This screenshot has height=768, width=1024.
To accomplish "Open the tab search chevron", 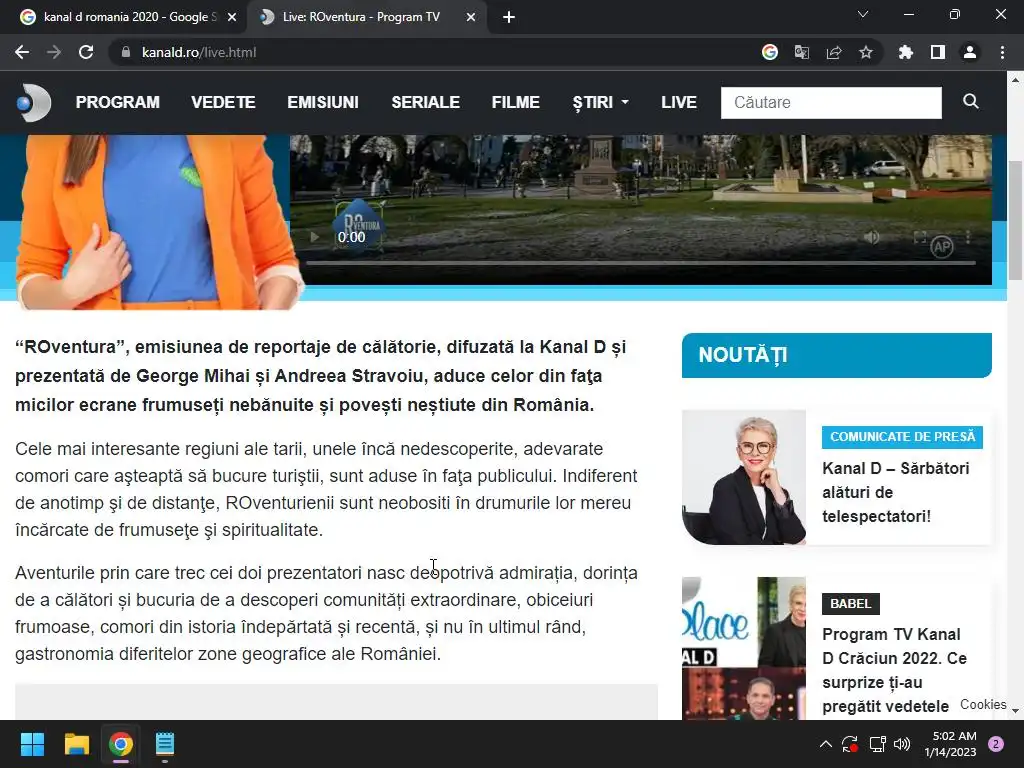I will click(863, 14).
